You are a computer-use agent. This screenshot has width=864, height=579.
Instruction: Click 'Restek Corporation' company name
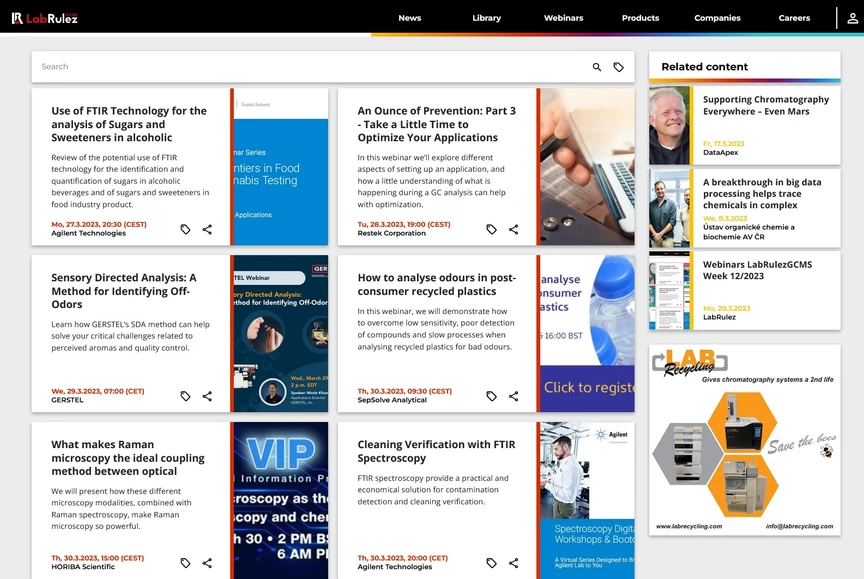pos(392,233)
